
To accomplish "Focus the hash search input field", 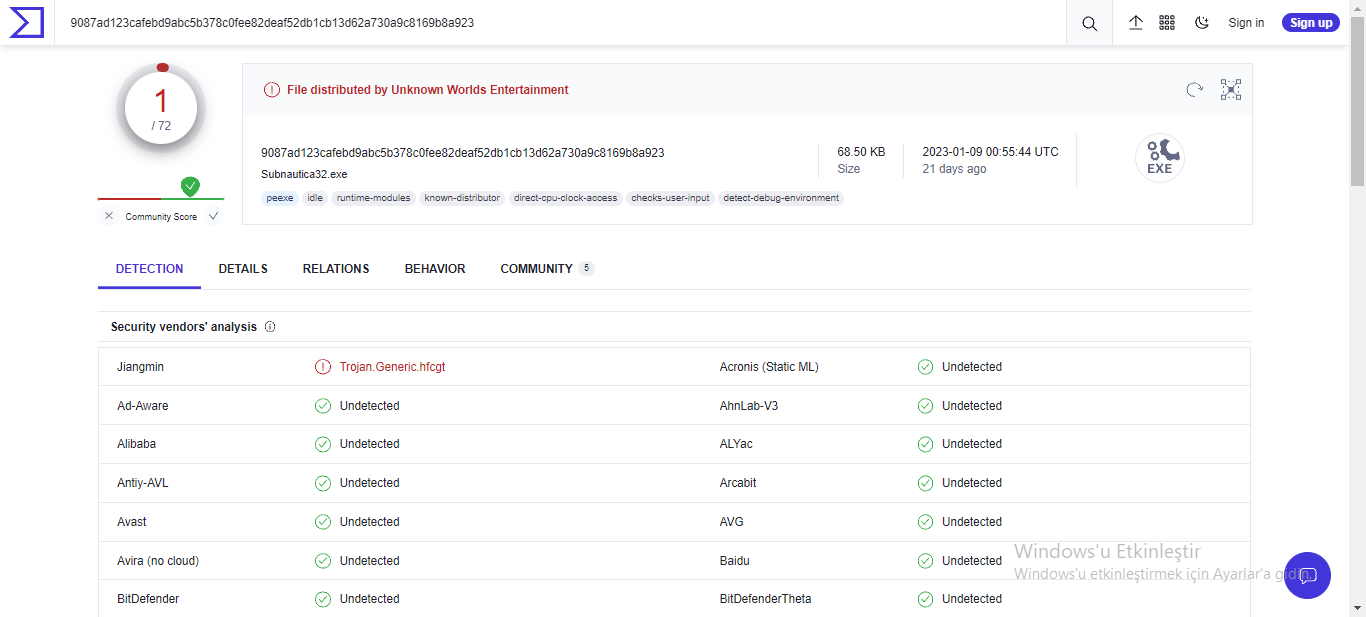I will coord(560,23).
